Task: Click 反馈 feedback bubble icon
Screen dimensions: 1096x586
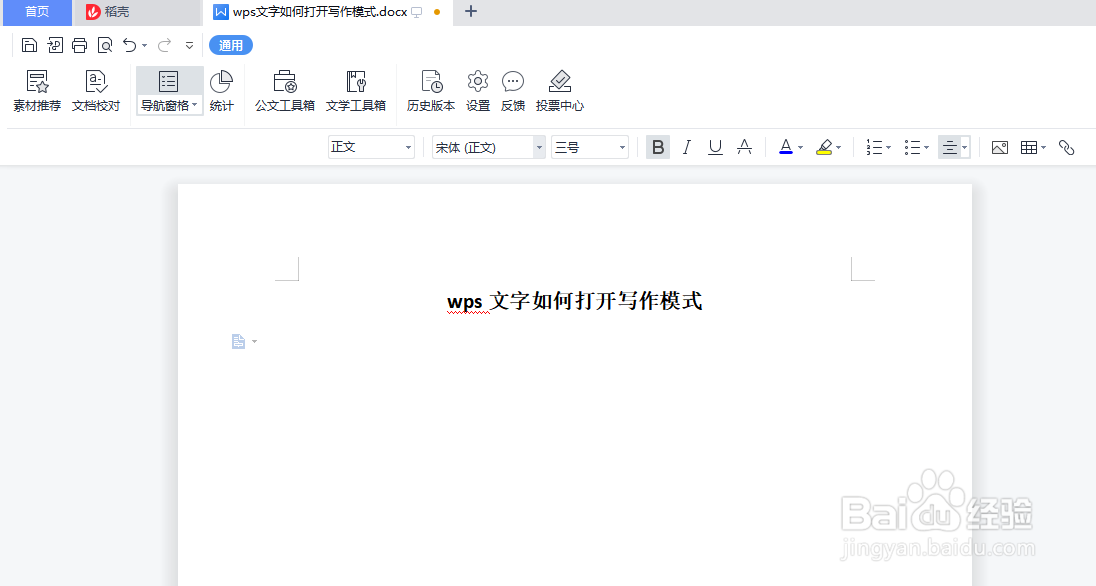Action: click(x=513, y=91)
